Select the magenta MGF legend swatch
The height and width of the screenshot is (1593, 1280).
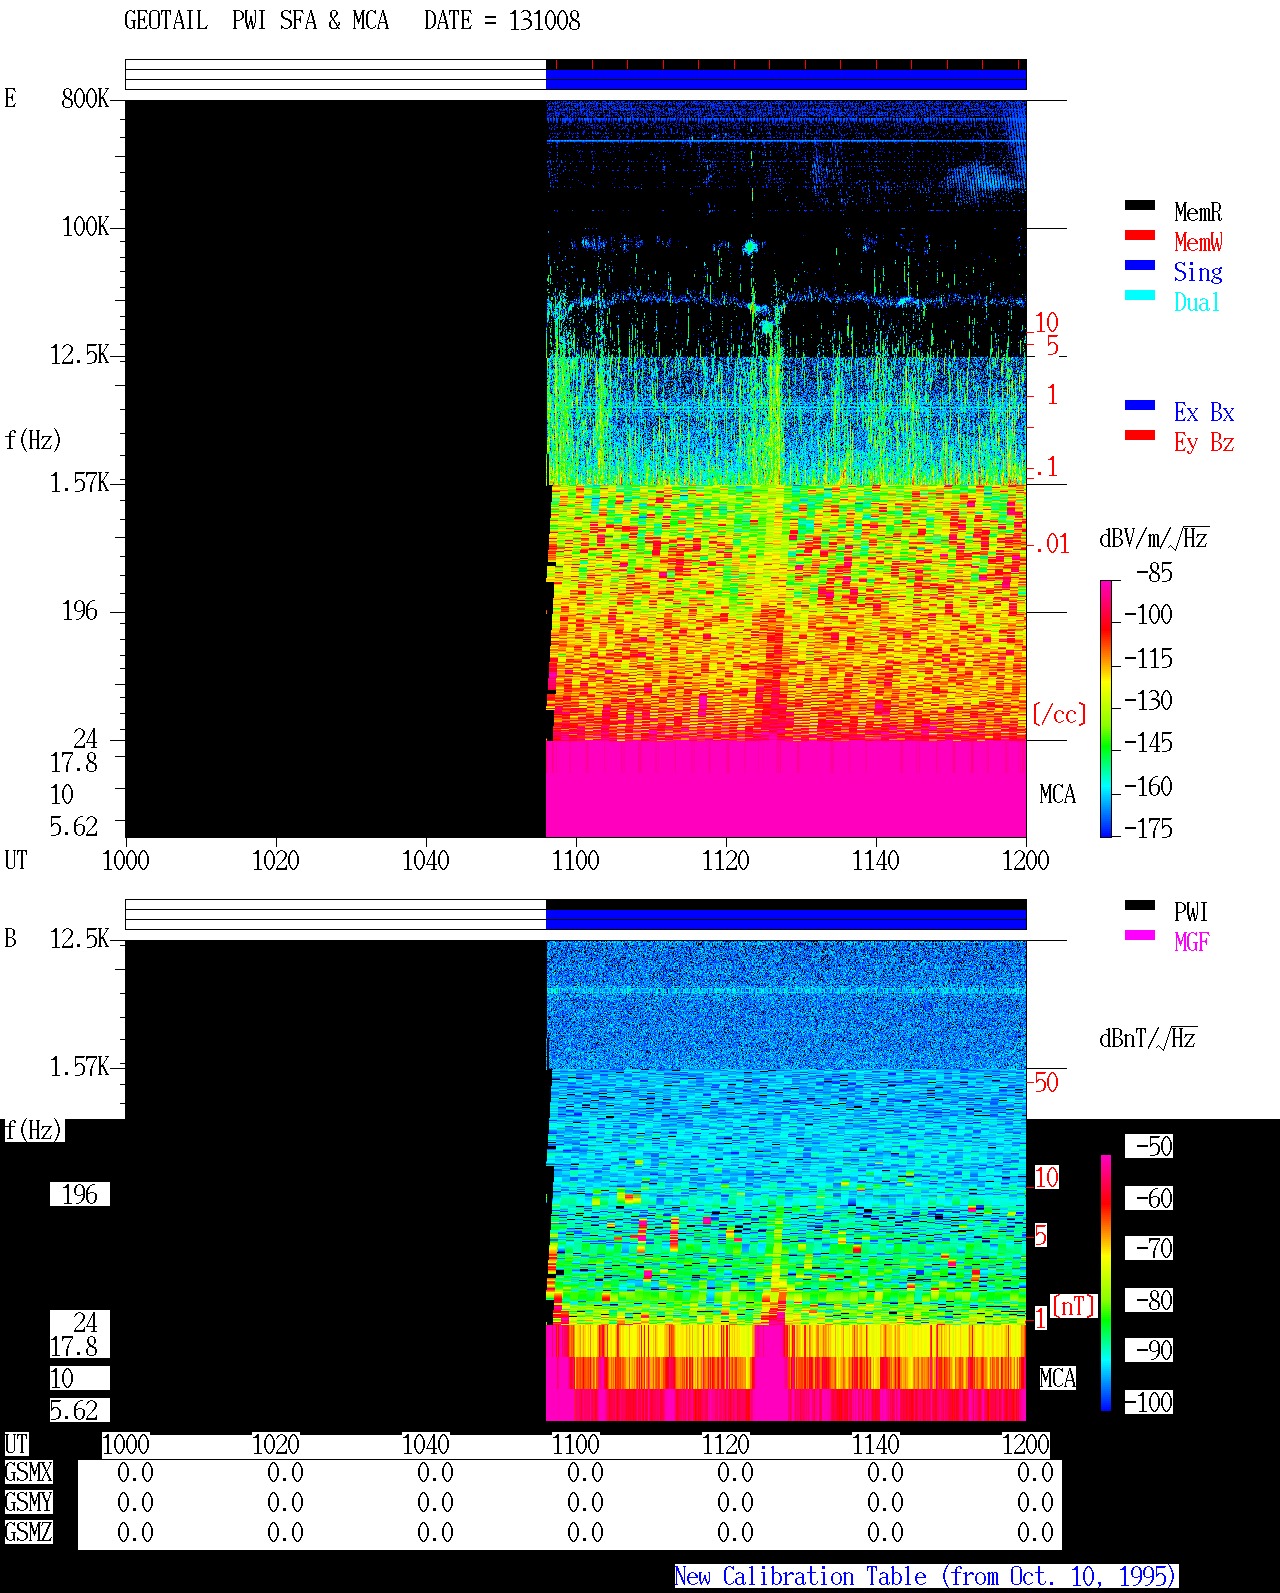coord(1140,936)
